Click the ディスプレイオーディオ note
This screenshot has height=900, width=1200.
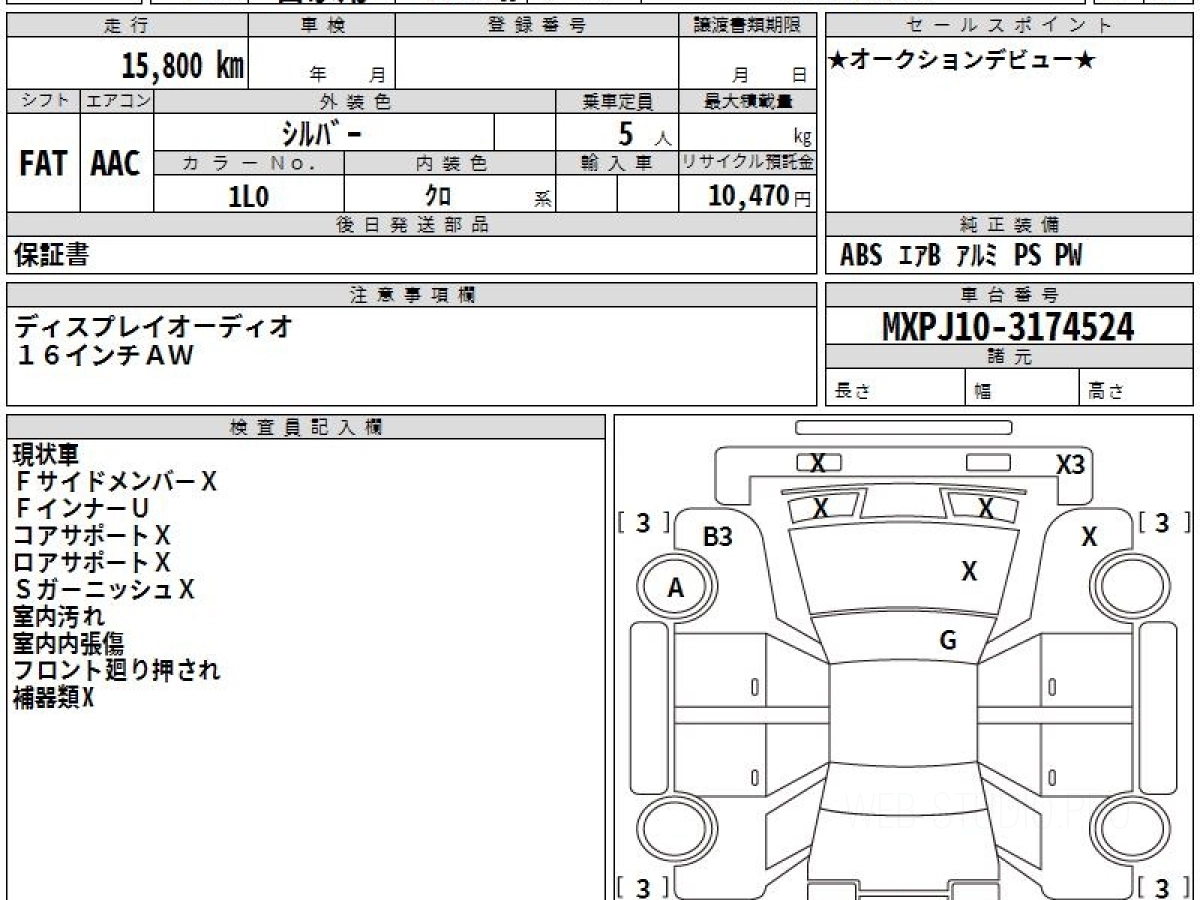(x=154, y=325)
